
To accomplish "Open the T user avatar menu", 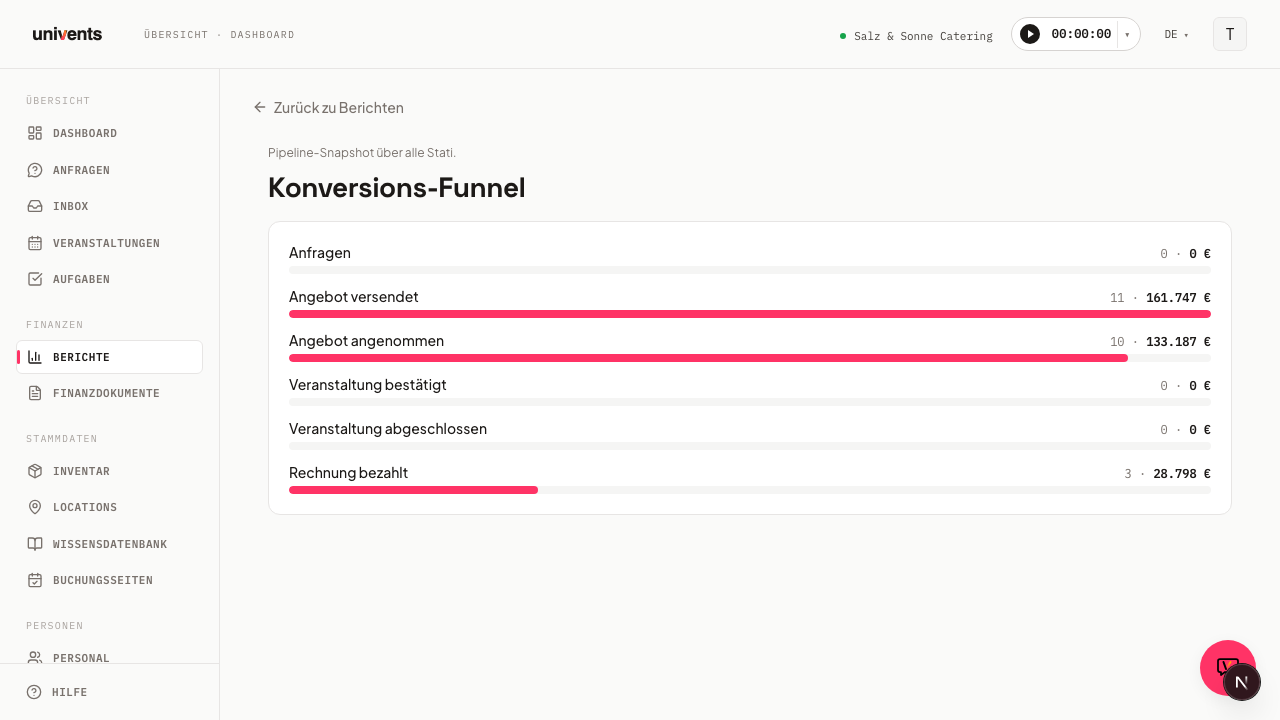I will click(1230, 34).
